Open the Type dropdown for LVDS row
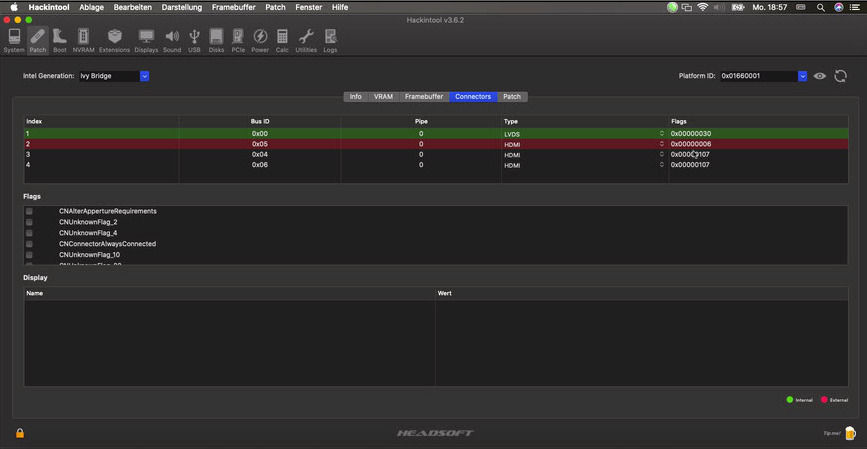867x449 pixels. [x=661, y=134]
